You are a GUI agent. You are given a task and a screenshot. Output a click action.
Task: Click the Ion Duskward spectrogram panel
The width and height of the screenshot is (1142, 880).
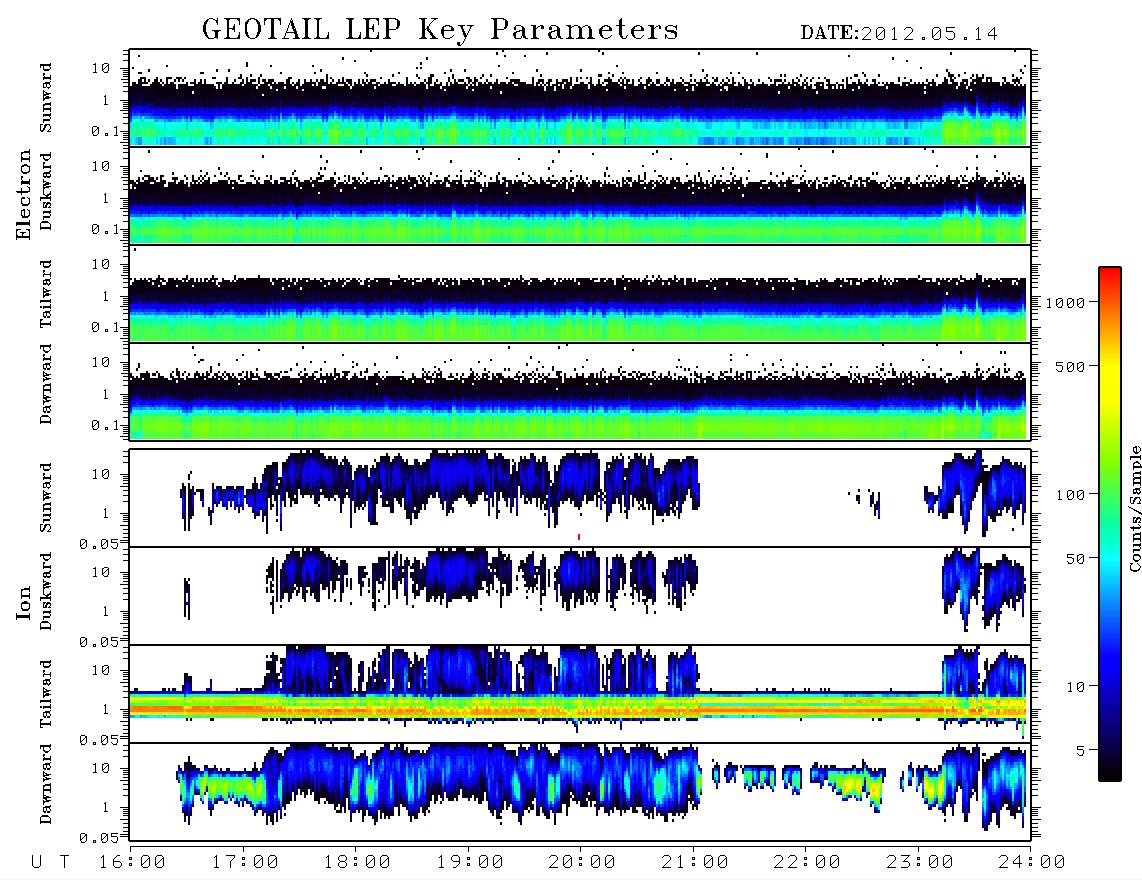pyautogui.click(x=580, y=596)
